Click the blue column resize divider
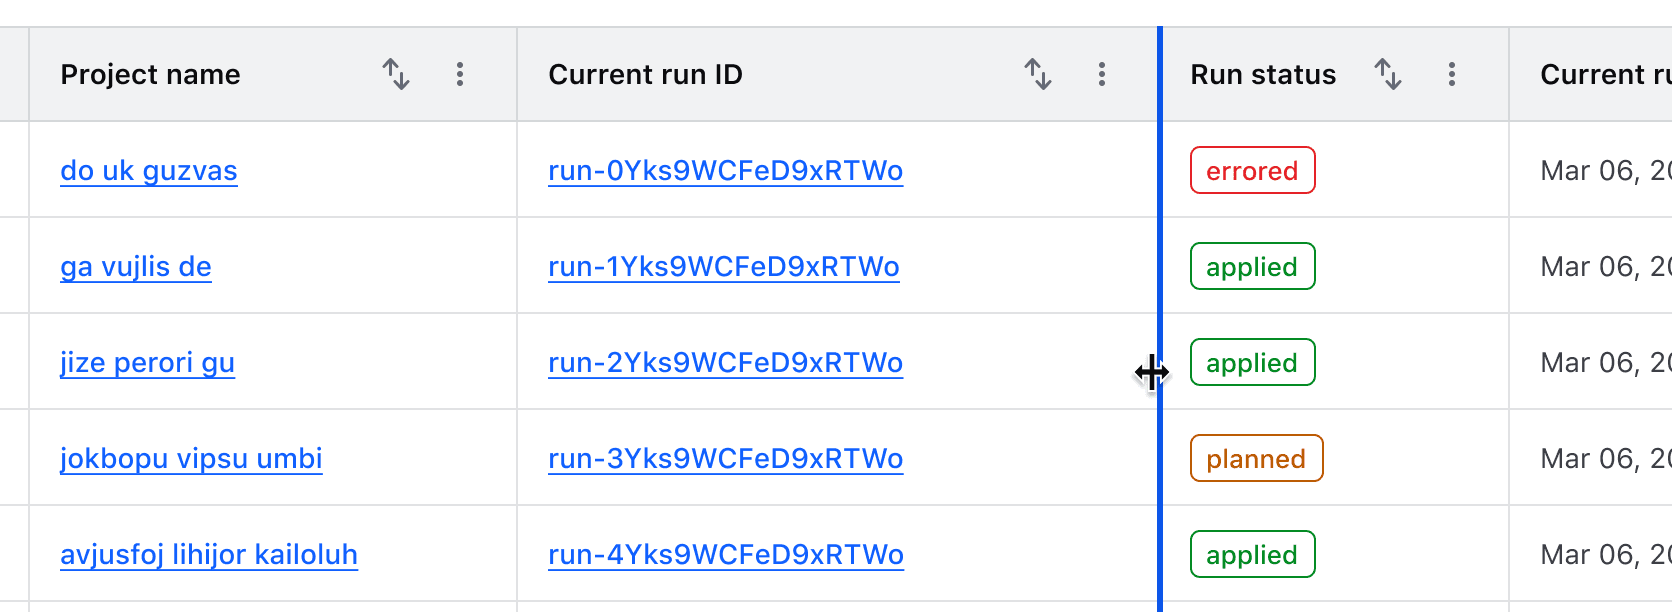 pyautogui.click(x=1161, y=373)
